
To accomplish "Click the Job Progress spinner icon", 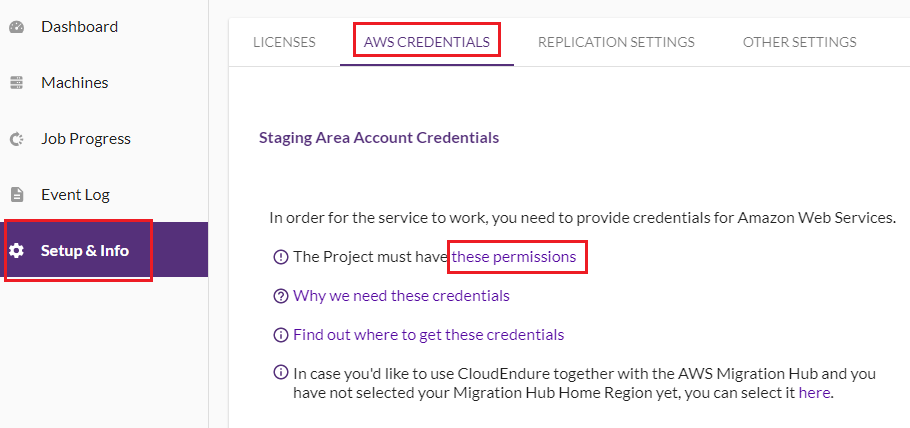I will [x=17, y=139].
